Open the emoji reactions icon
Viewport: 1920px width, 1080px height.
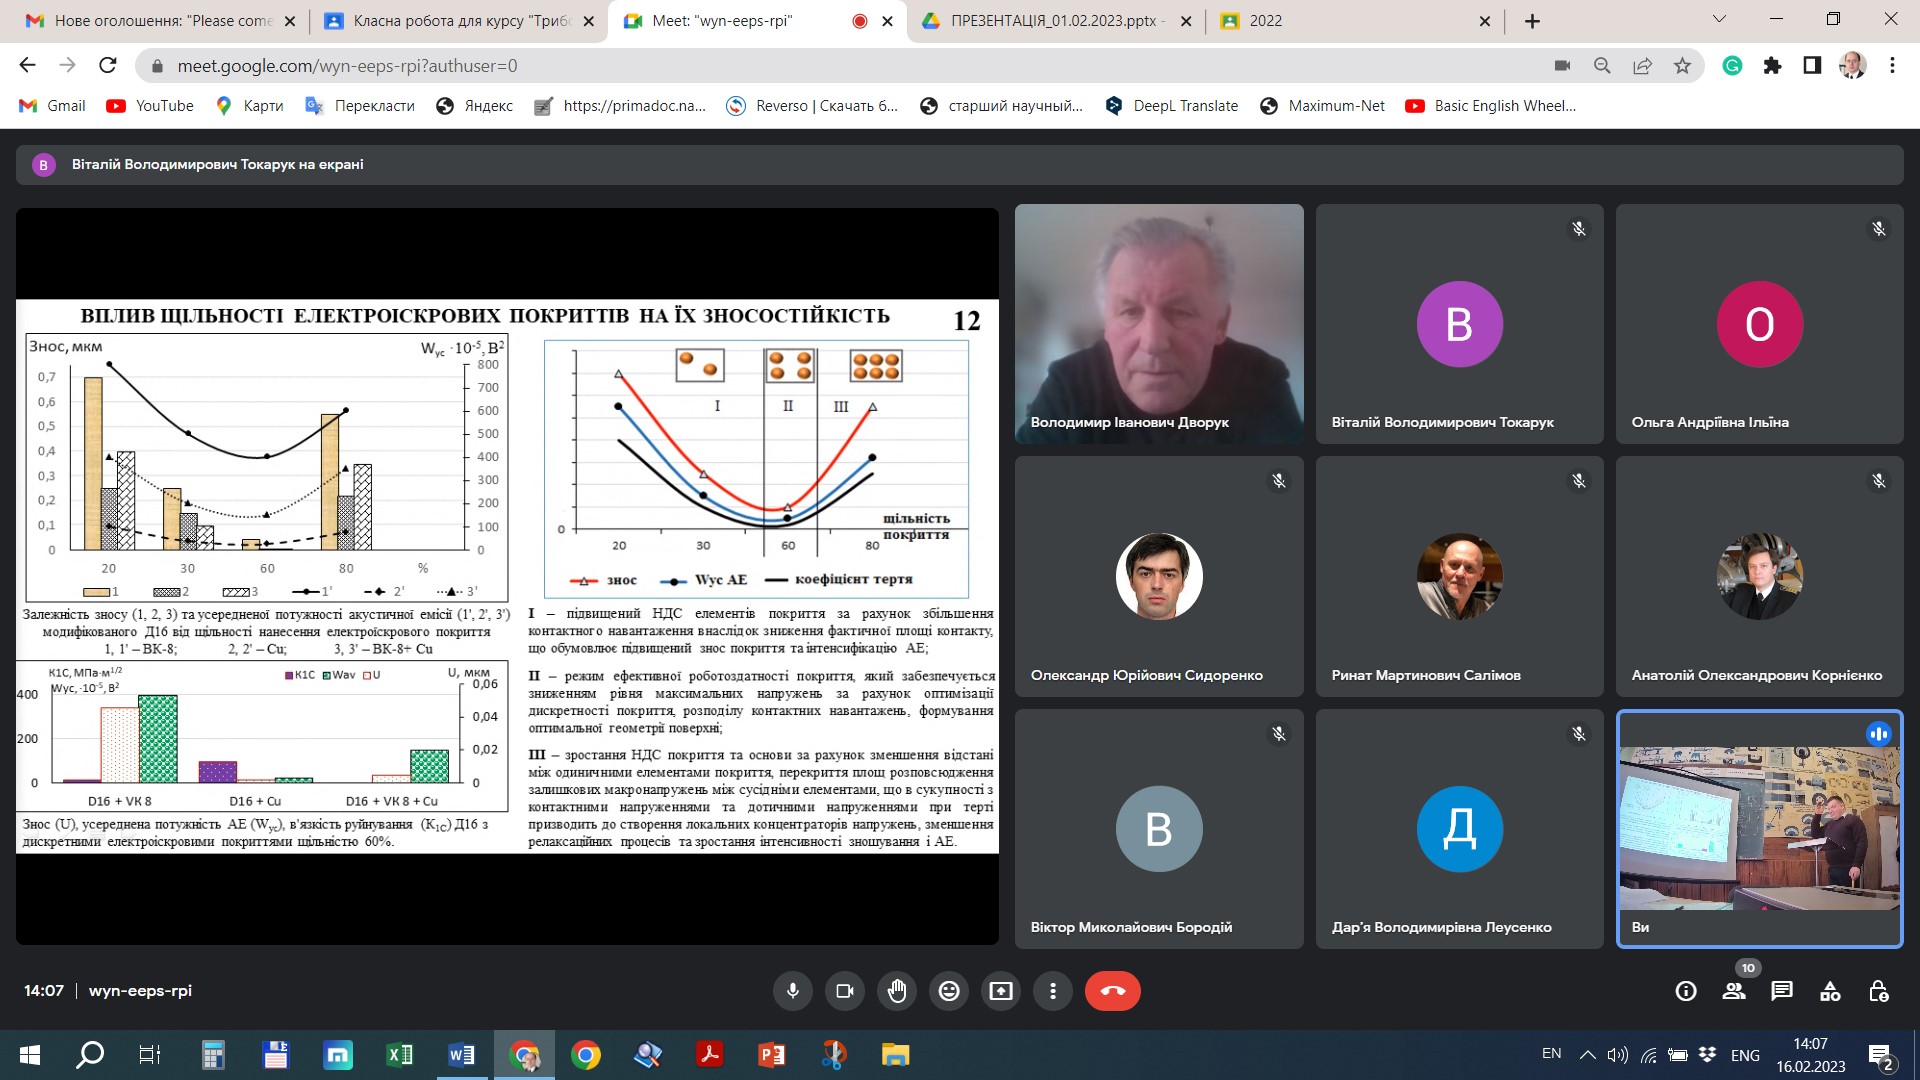[x=949, y=991]
